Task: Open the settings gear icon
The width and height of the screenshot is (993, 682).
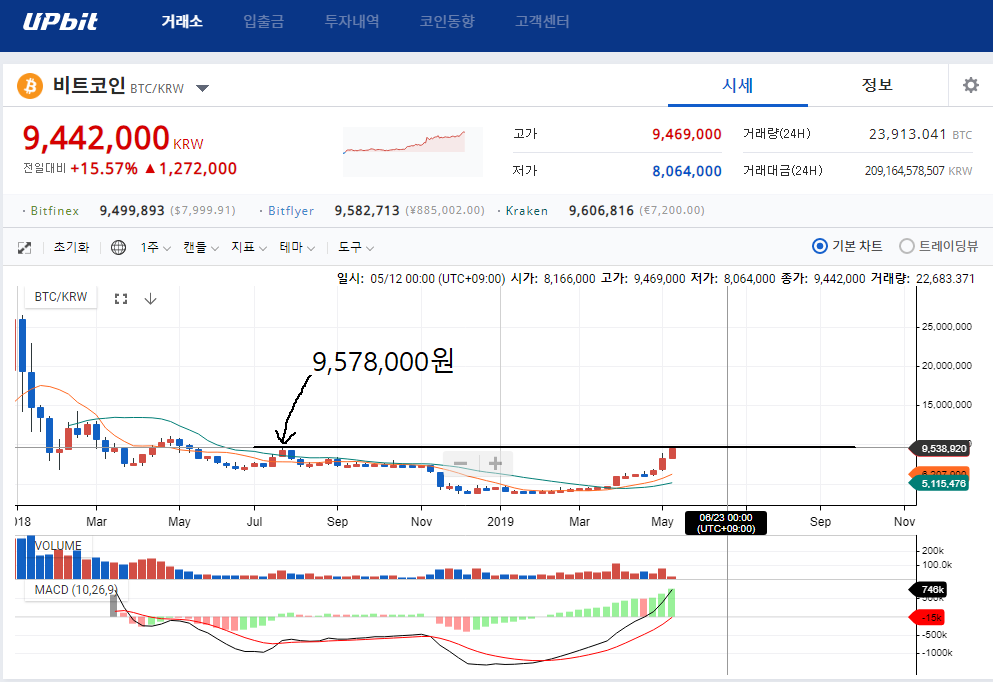Action: (x=970, y=85)
